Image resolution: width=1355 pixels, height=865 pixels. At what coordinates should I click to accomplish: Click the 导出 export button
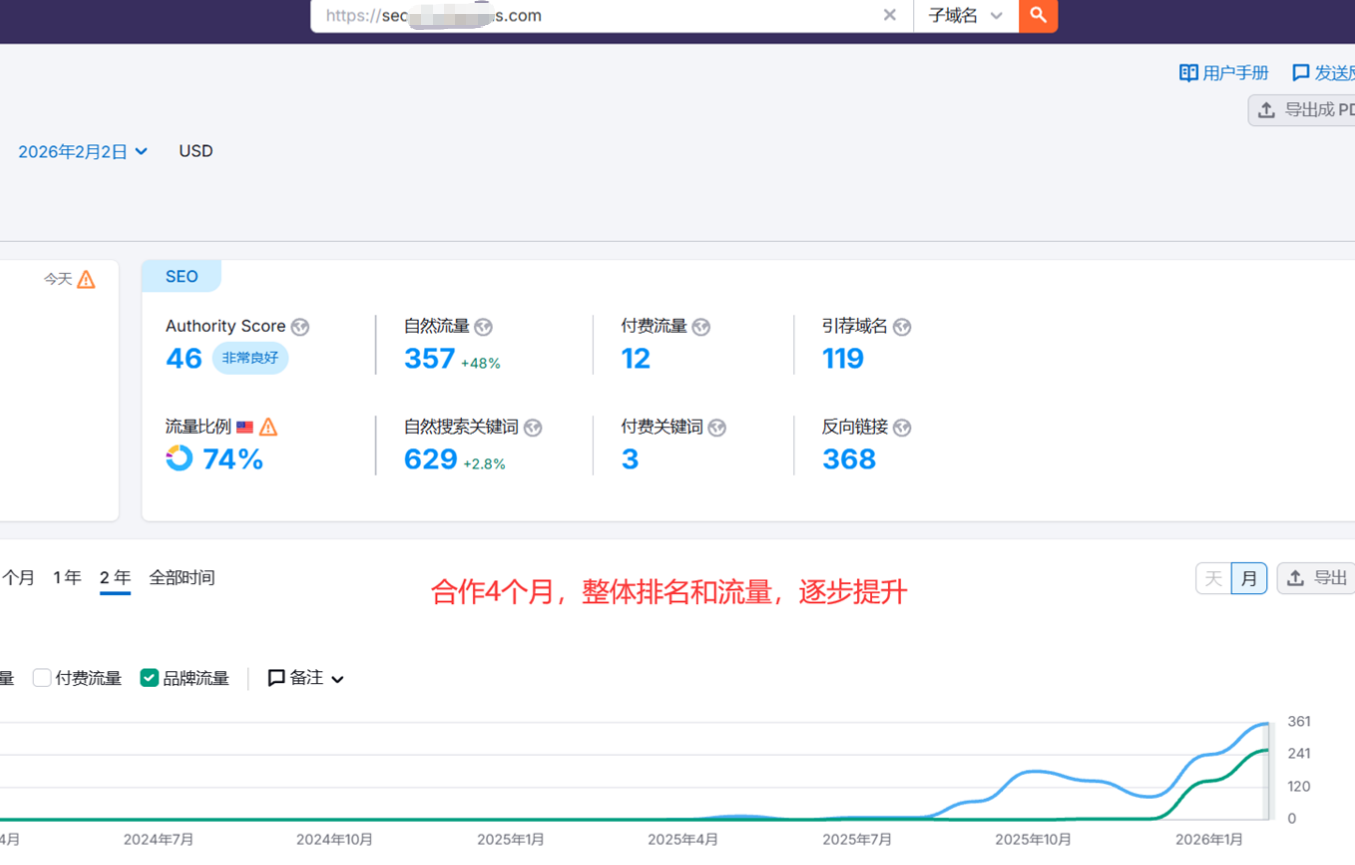point(1318,578)
